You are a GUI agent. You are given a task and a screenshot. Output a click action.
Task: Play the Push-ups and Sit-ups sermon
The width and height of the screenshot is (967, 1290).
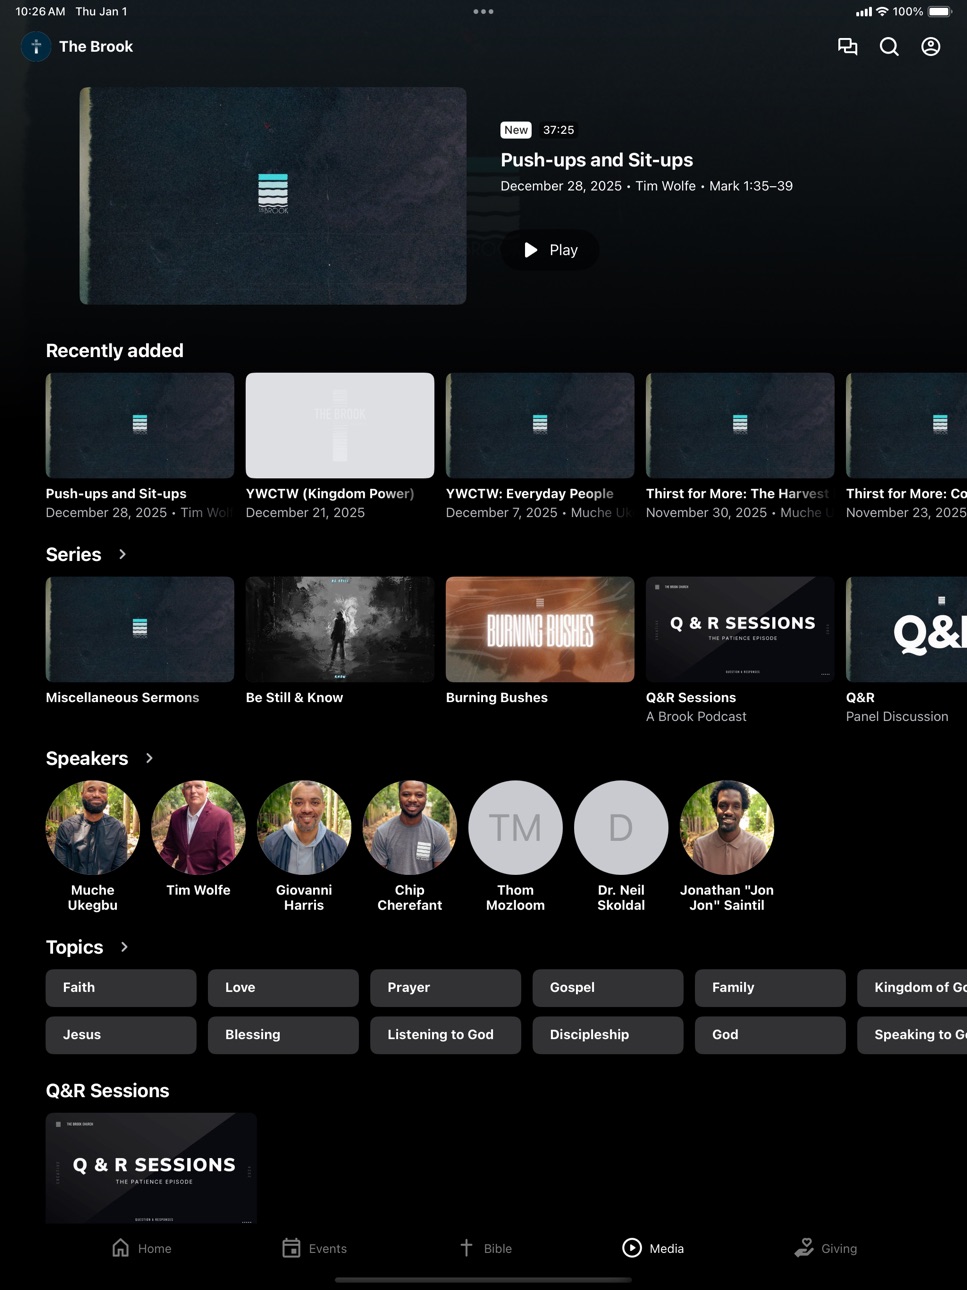[550, 250]
